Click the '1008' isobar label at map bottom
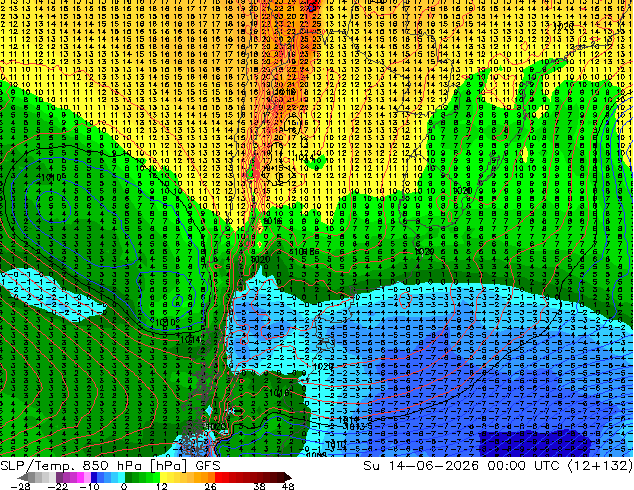This screenshot has height=490, width=634. [317, 455]
